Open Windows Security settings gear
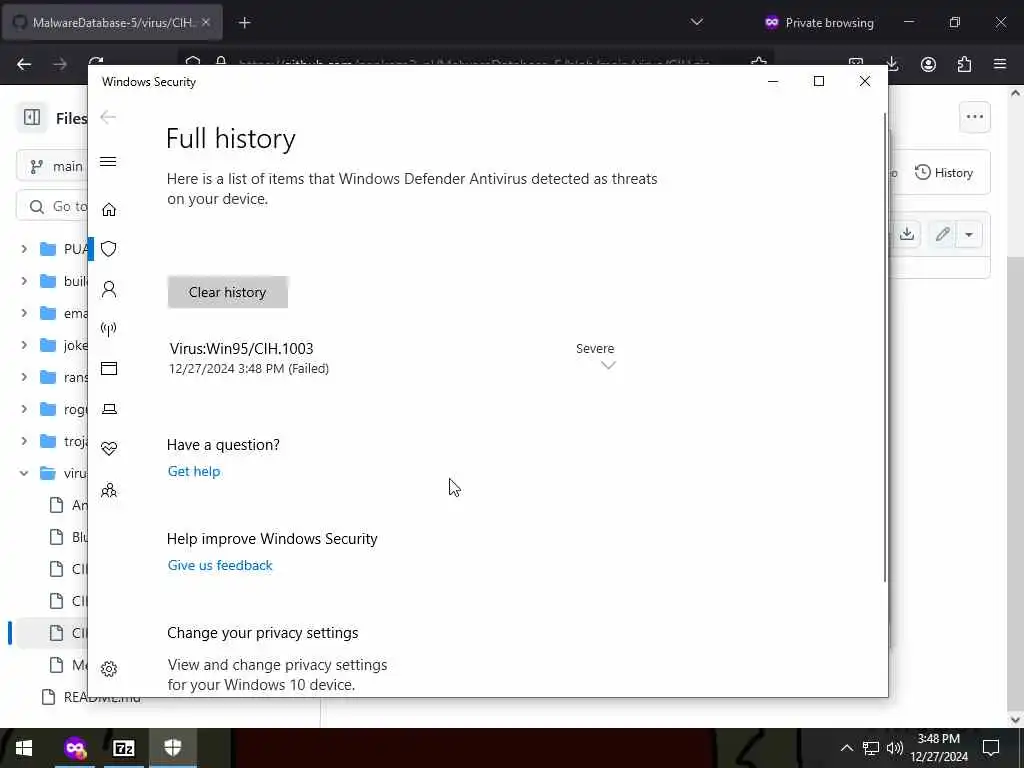The image size is (1024, 768). [x=109, y=669]
